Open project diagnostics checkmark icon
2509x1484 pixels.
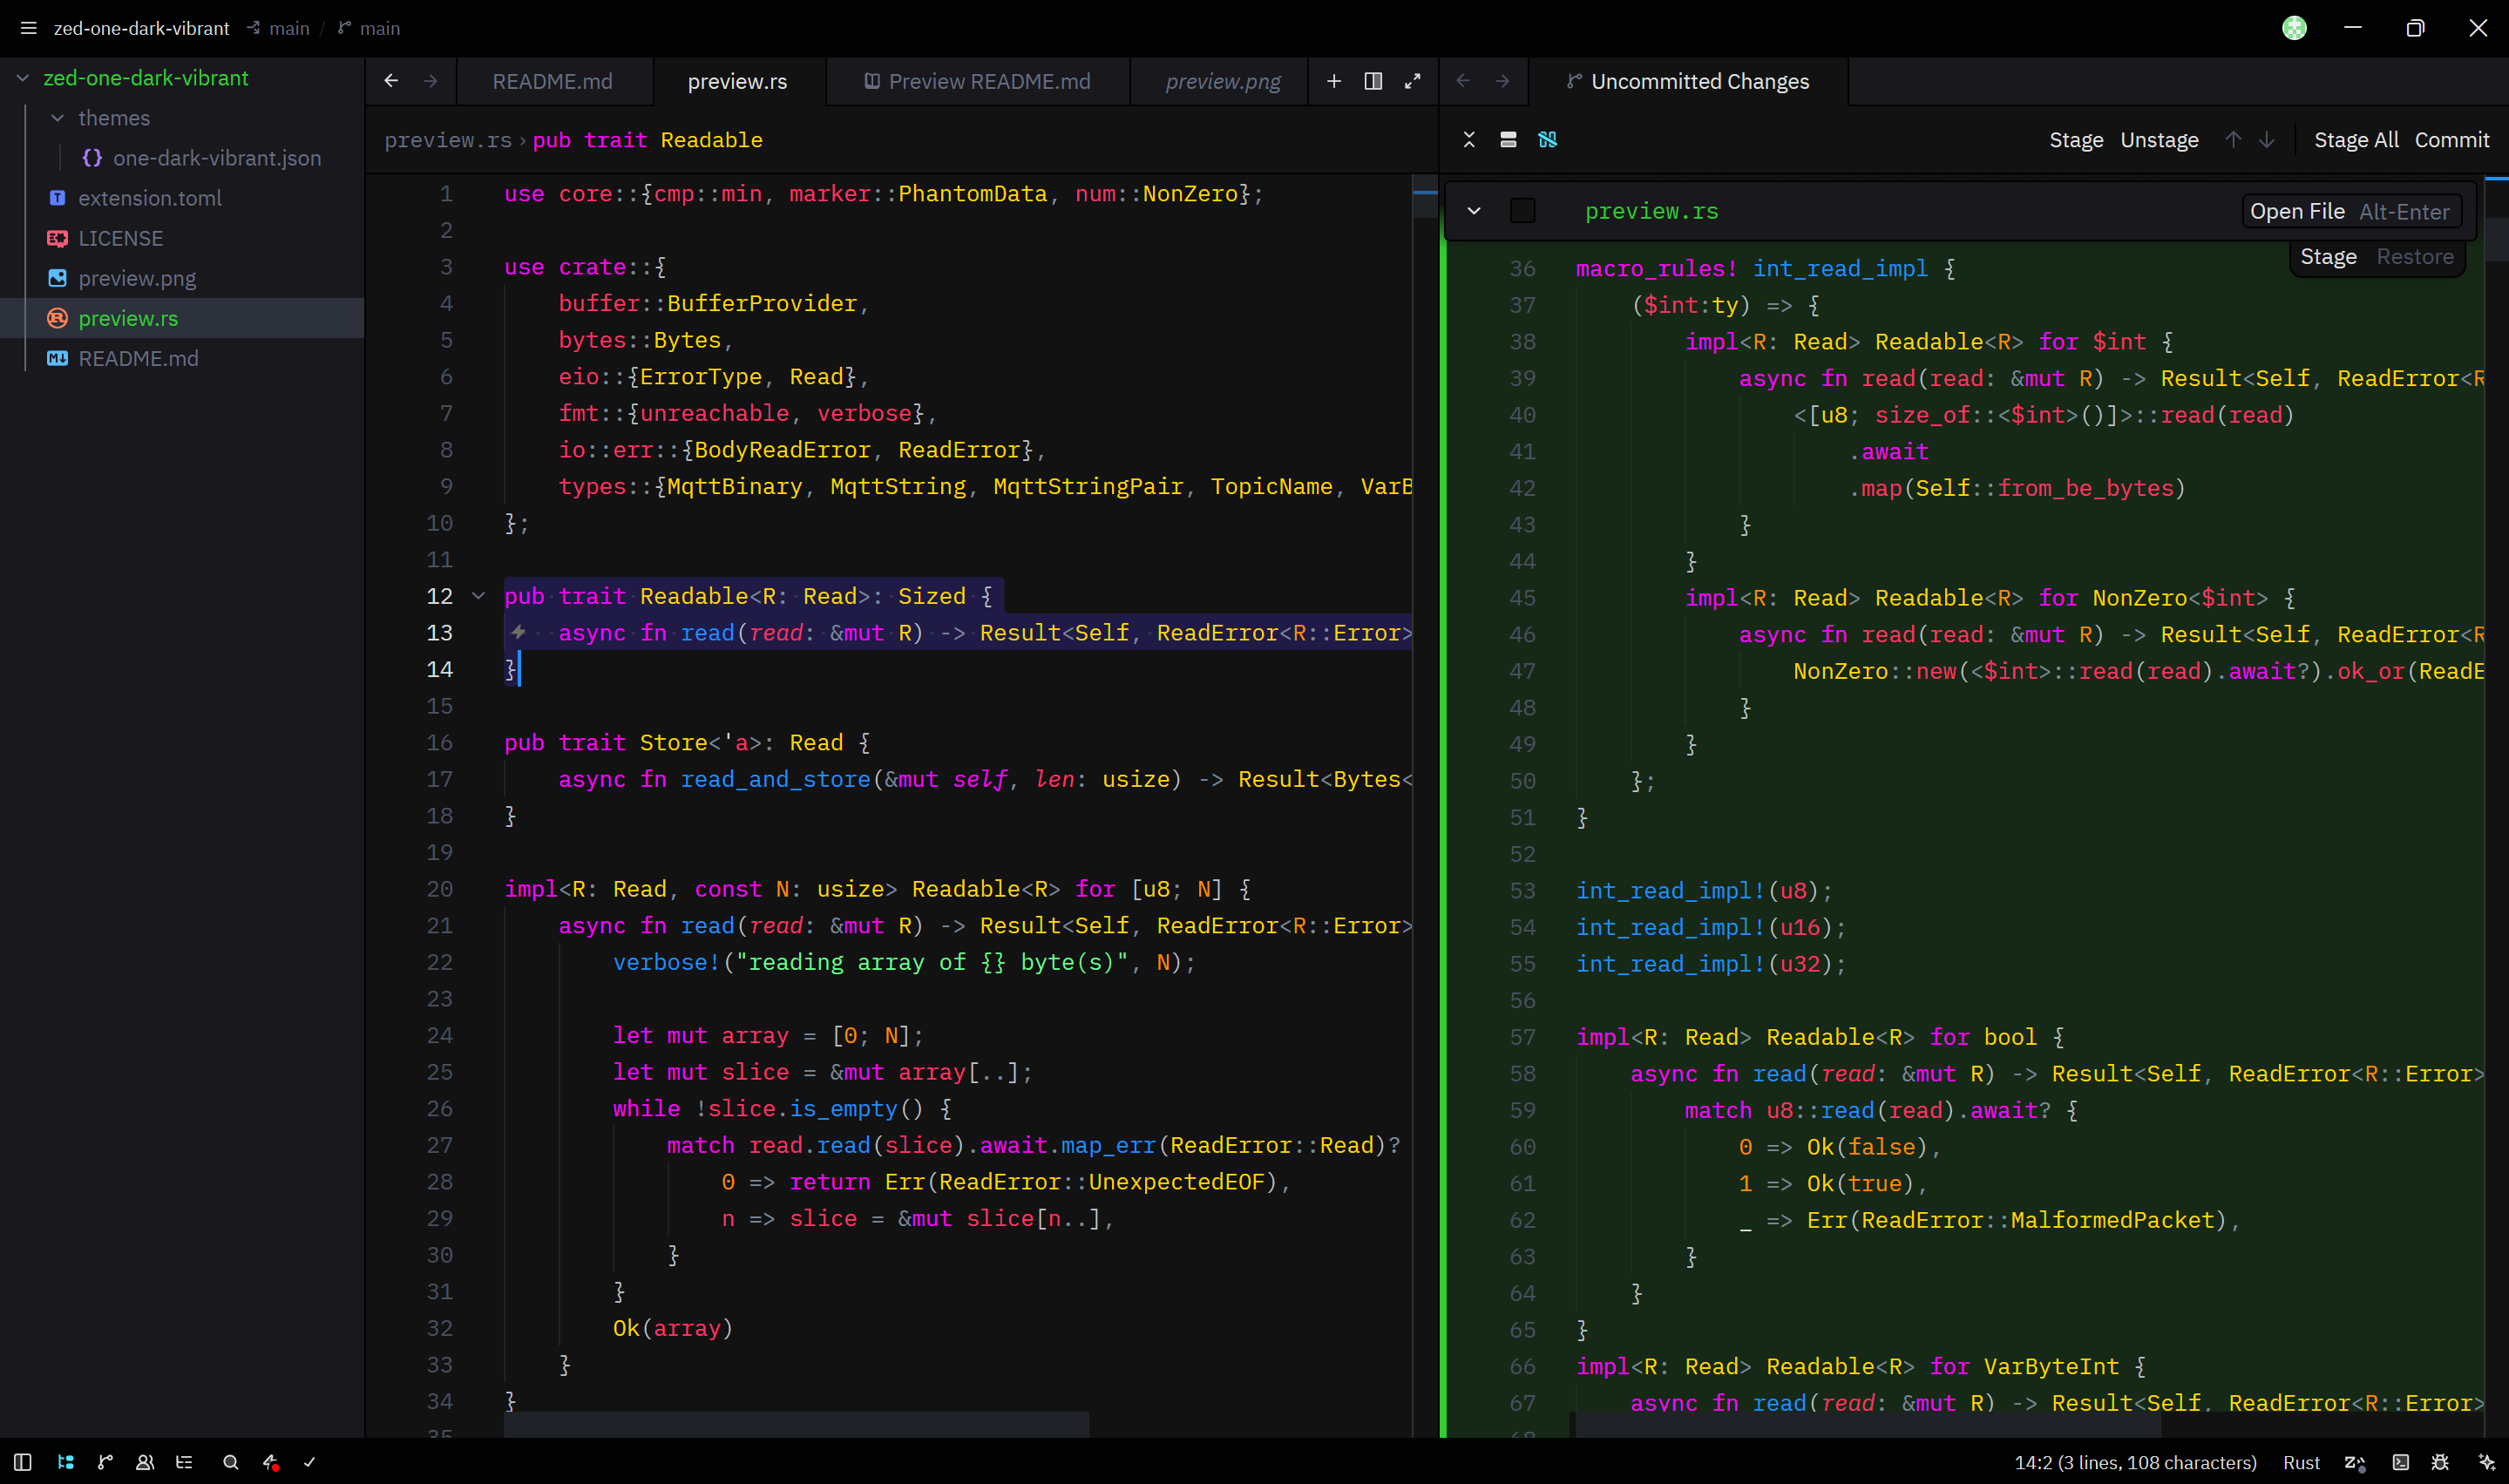pos(310,1462)
